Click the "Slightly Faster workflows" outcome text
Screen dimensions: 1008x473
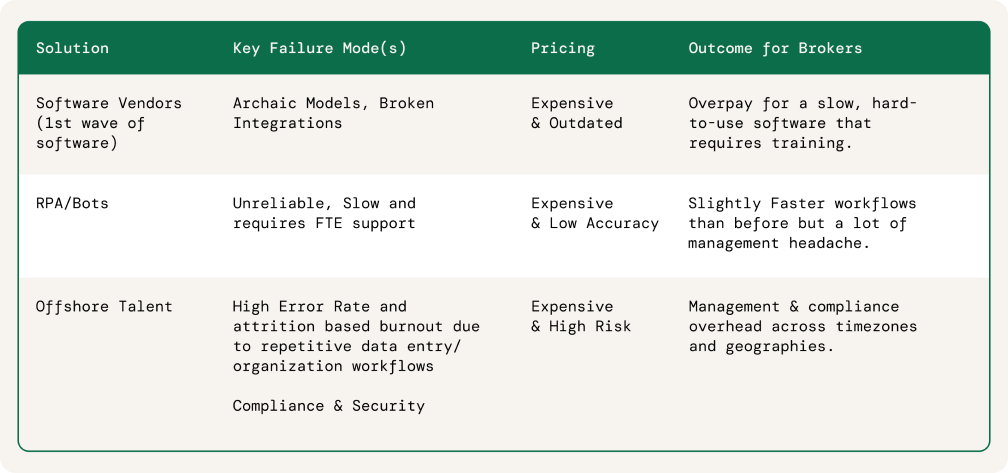(788, 203)
